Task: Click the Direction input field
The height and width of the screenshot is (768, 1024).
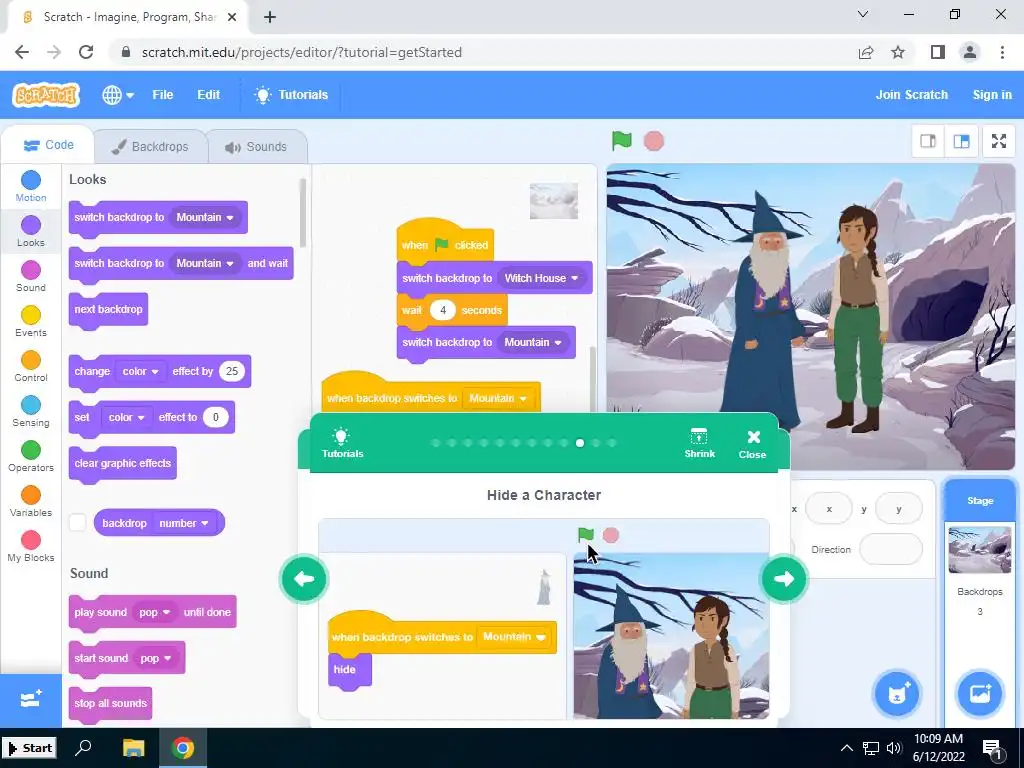Action: 891,549
